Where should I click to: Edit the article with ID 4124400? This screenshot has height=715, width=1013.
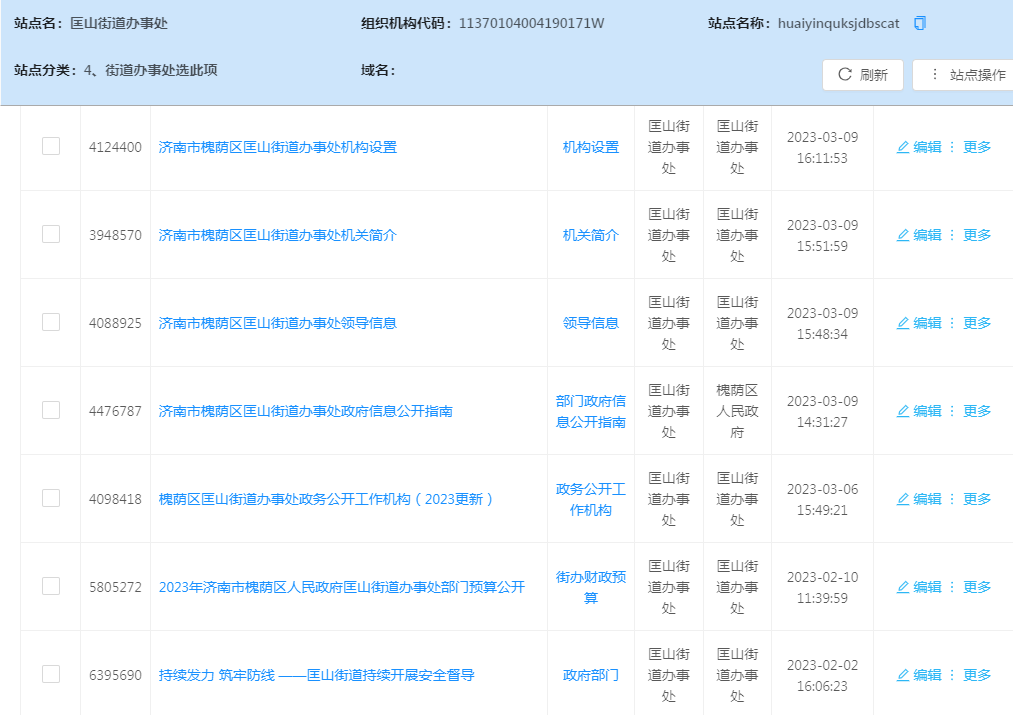pos(919,147)
